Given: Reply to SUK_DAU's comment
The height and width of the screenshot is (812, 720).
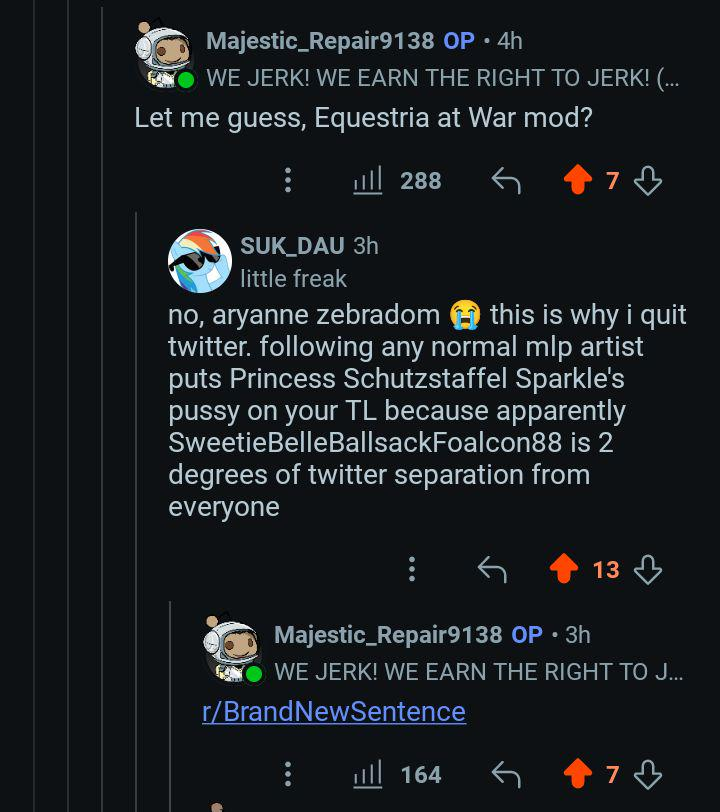Looking at the screenshot, I should [491, 570].
